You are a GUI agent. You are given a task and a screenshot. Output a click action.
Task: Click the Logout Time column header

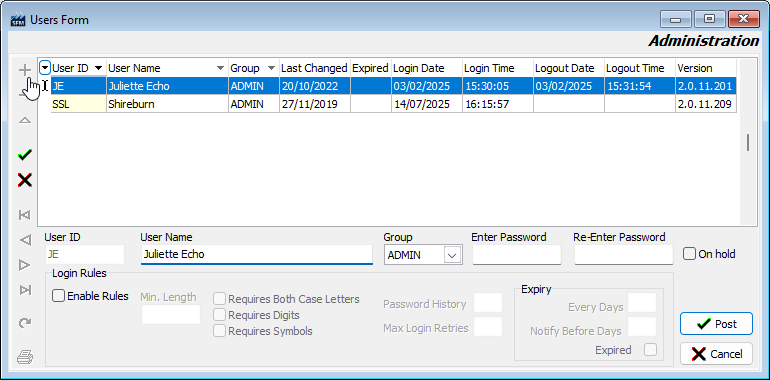pos(640,68)
